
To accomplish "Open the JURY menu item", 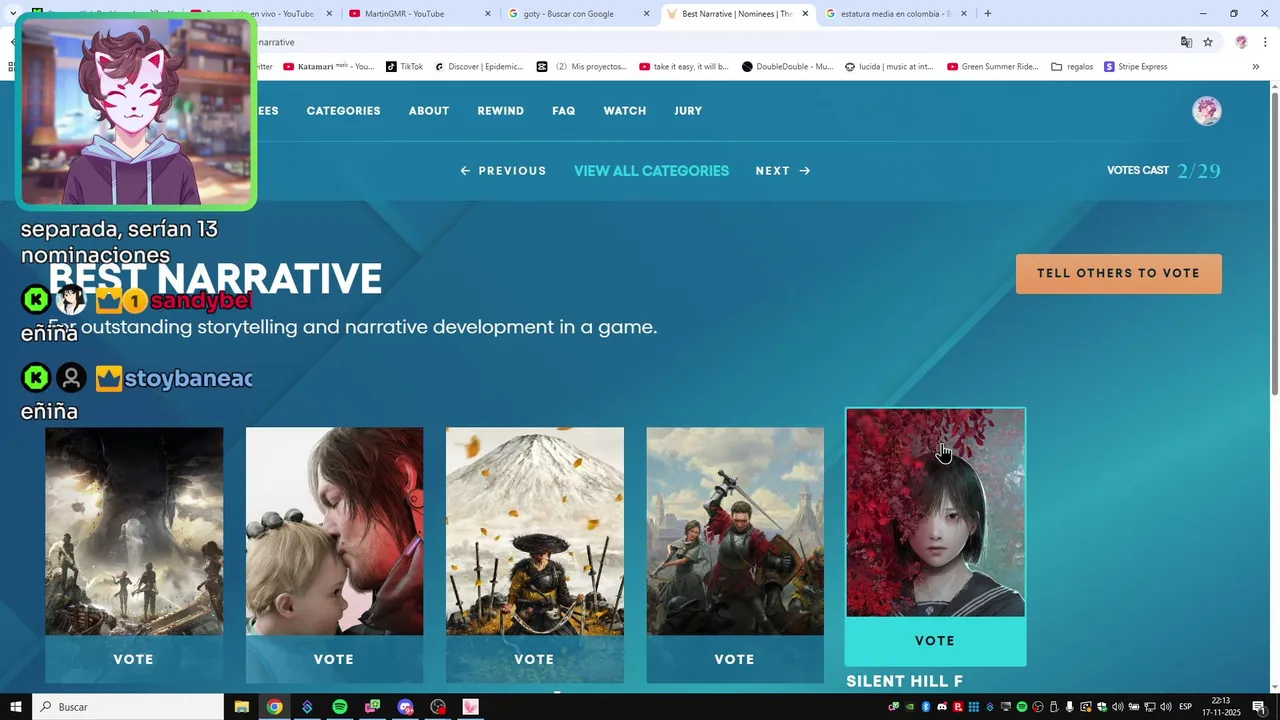I will click(688, 111).
